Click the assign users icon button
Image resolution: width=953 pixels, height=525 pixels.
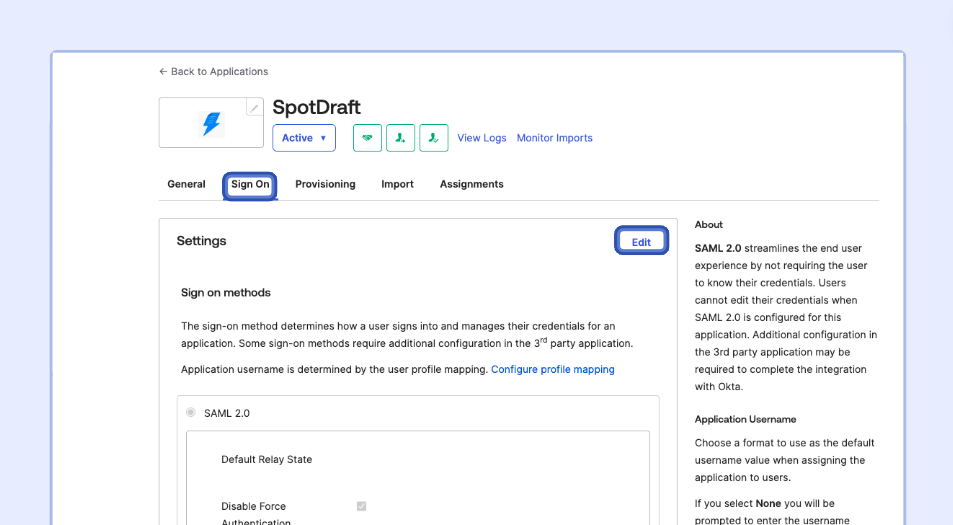pos(401,138)
